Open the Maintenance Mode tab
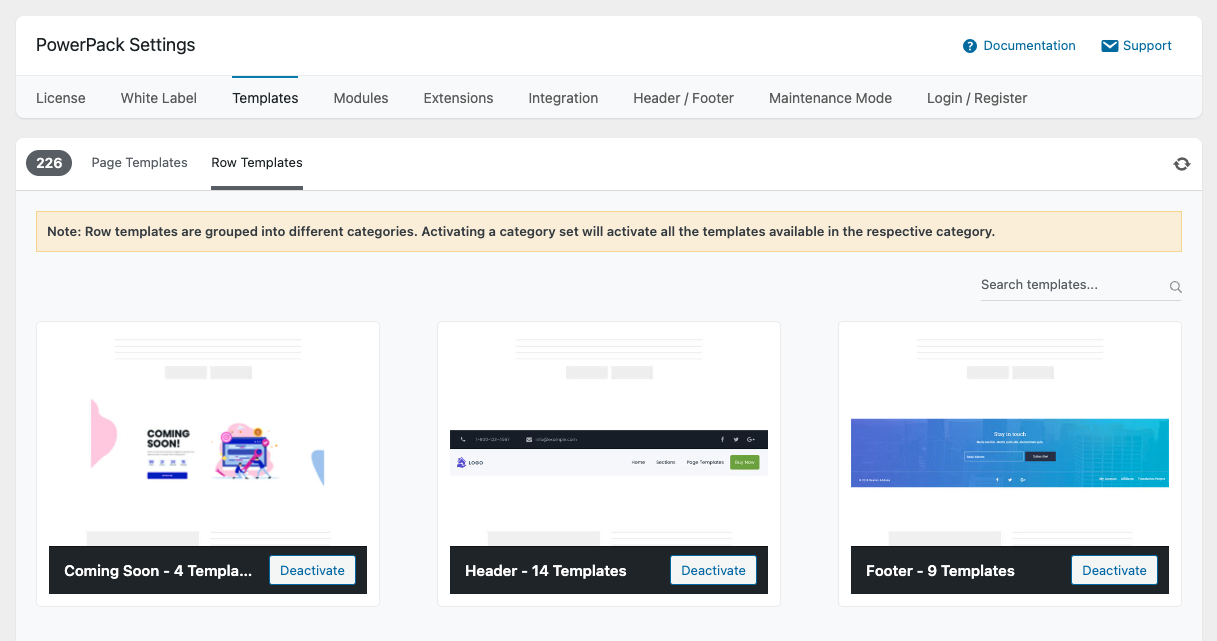 tap(830, 98)
